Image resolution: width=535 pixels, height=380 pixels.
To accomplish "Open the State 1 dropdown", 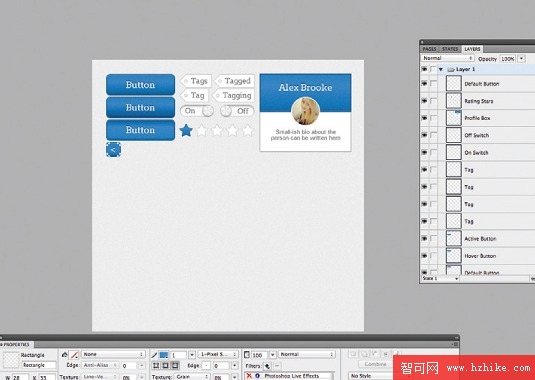I will pyautogui.click(x=440, y=279).
